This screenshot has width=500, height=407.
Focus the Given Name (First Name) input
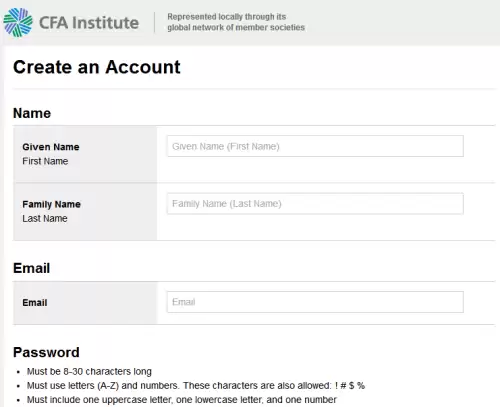tap(315, 146)
